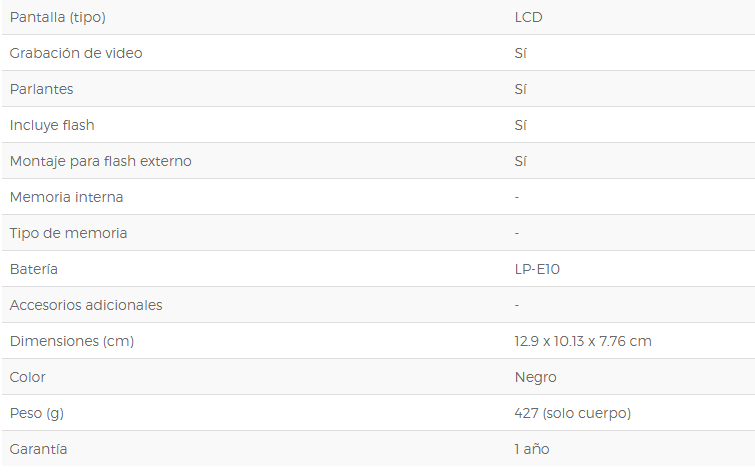Click the 'Sí' value for Grabación de video
The image size is (755, 475).
520,53
